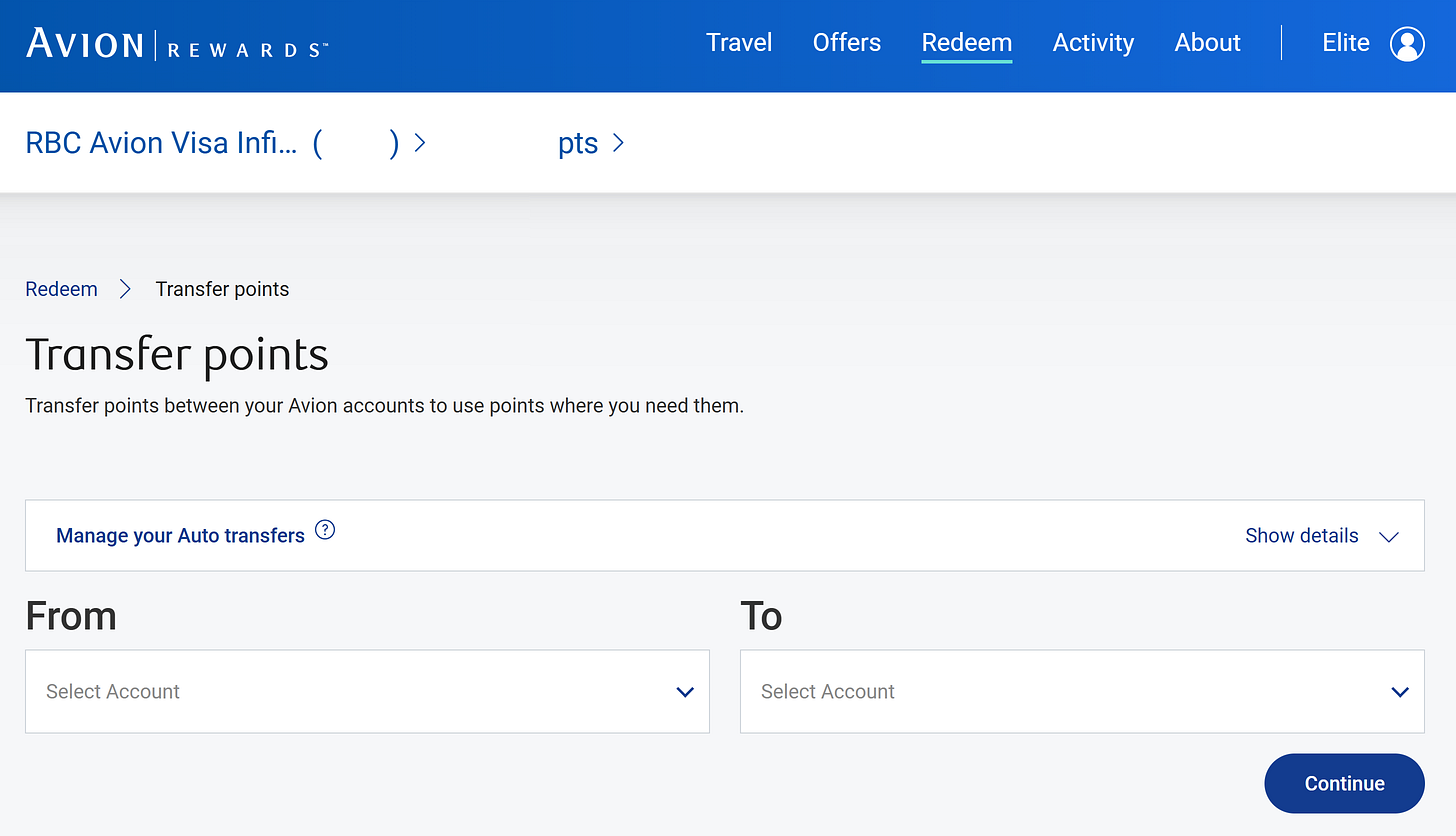
Task: Open the Offers menu
Action: [847, 43]
